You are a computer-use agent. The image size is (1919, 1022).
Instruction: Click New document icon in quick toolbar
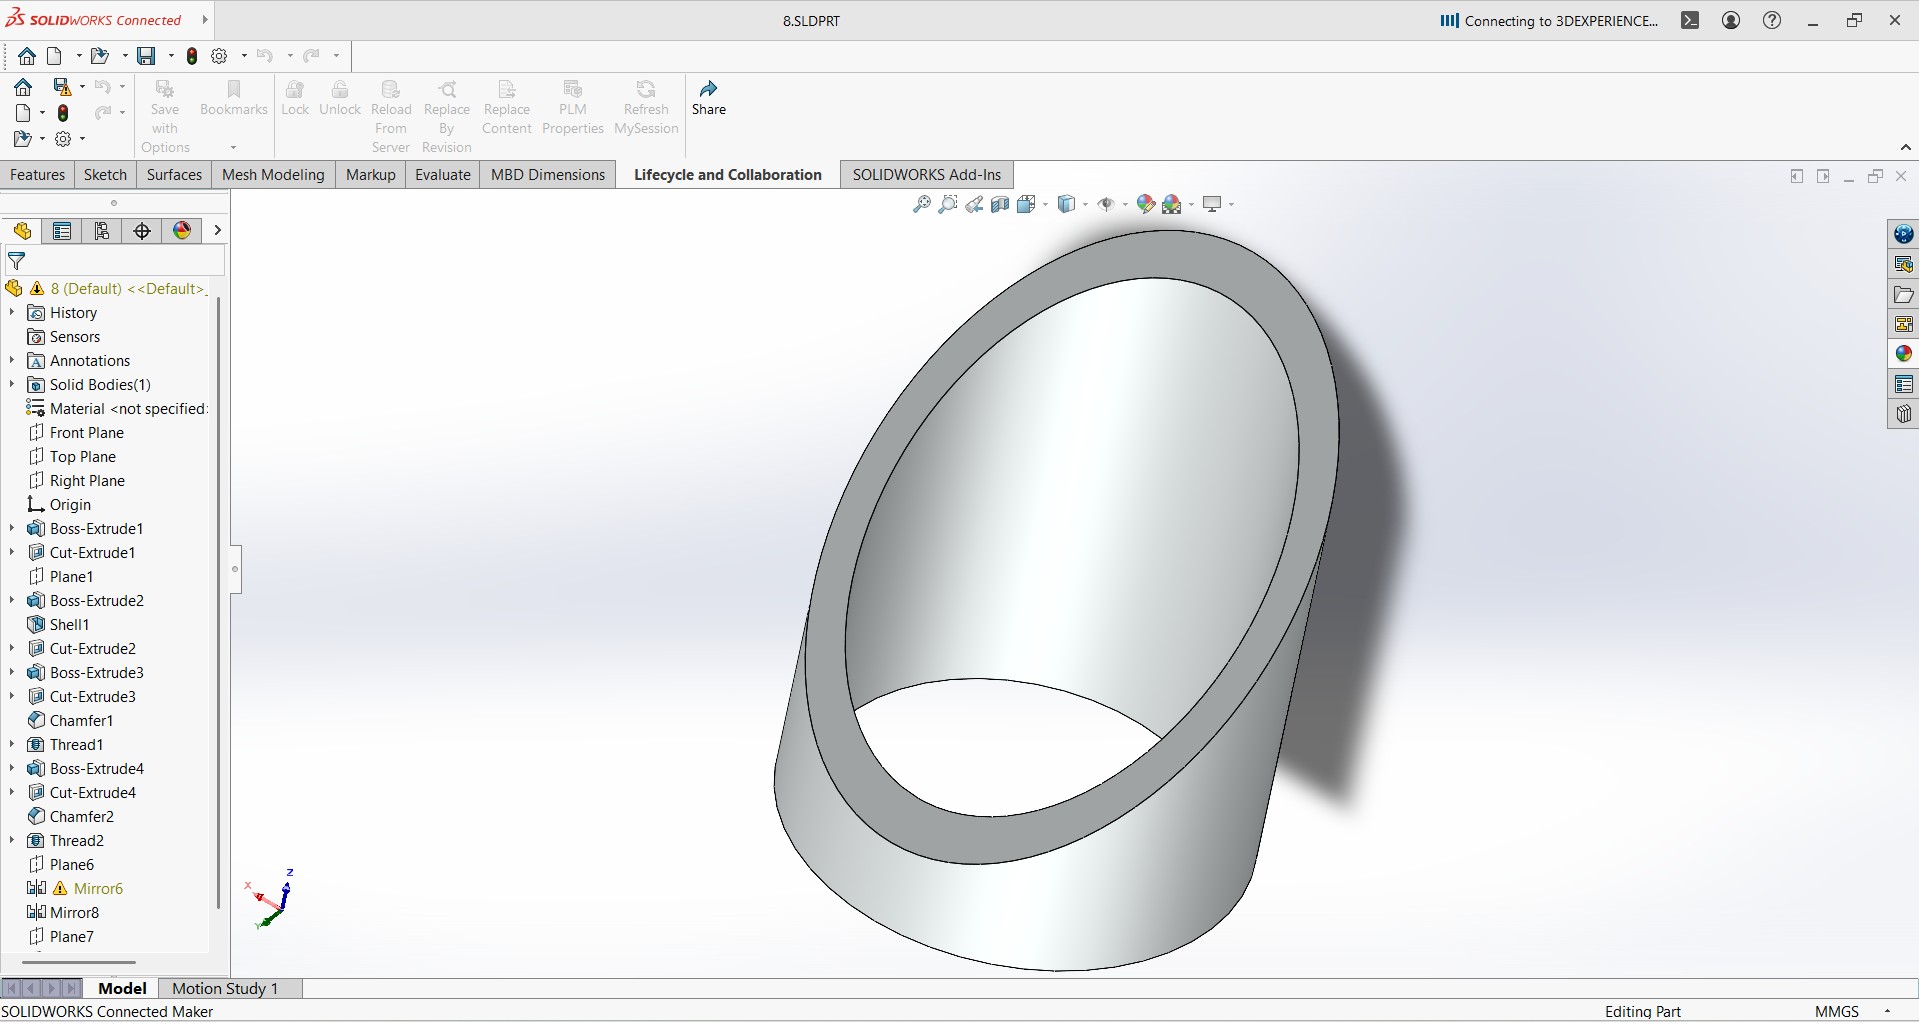point(54,56)
